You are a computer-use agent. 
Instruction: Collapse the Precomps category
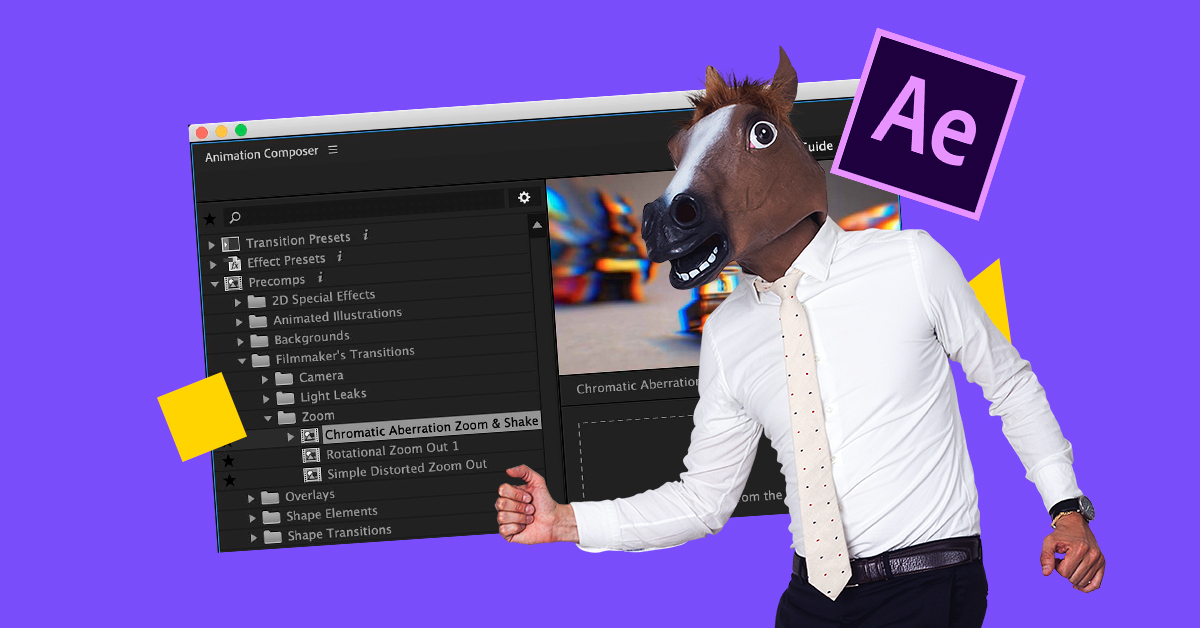tap(214, 284)
